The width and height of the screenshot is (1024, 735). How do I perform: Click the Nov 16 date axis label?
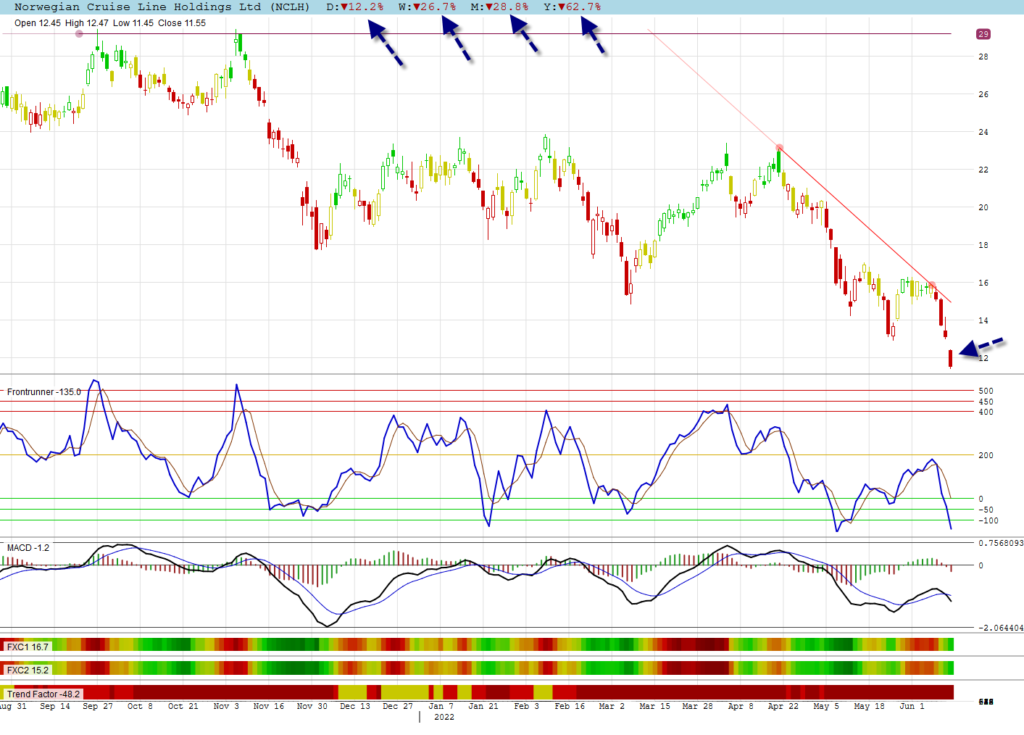(268, 706)
